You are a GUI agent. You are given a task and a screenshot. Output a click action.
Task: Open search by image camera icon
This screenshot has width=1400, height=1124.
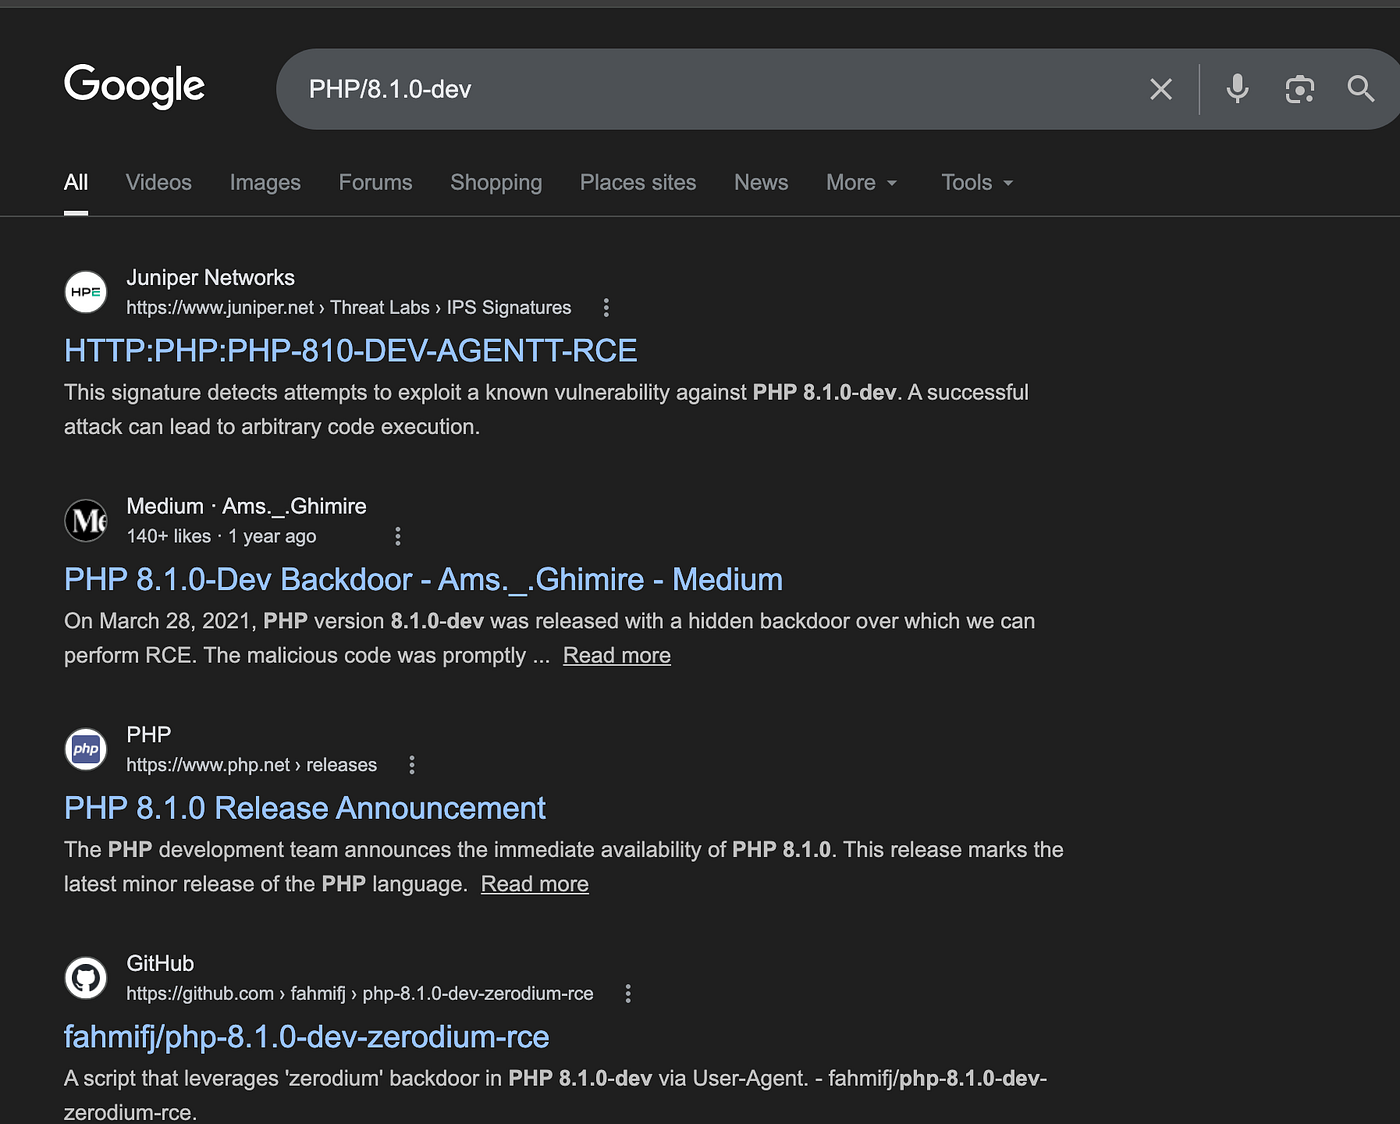tap(1299, 89)
